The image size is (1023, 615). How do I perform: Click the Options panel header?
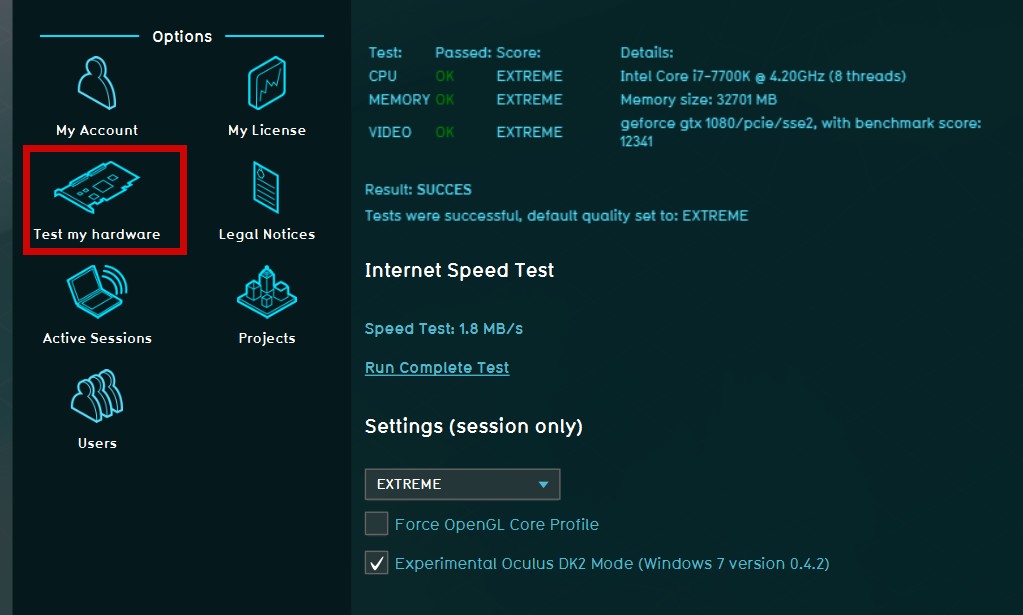pyautogui.click(x=182, y=37)
